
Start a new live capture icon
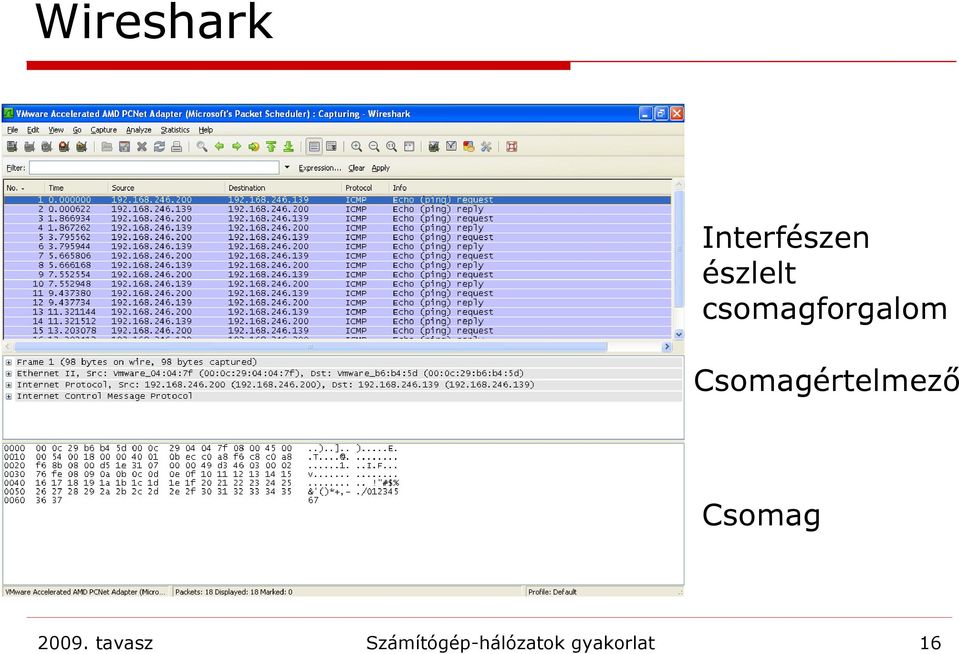coord(46,146)
